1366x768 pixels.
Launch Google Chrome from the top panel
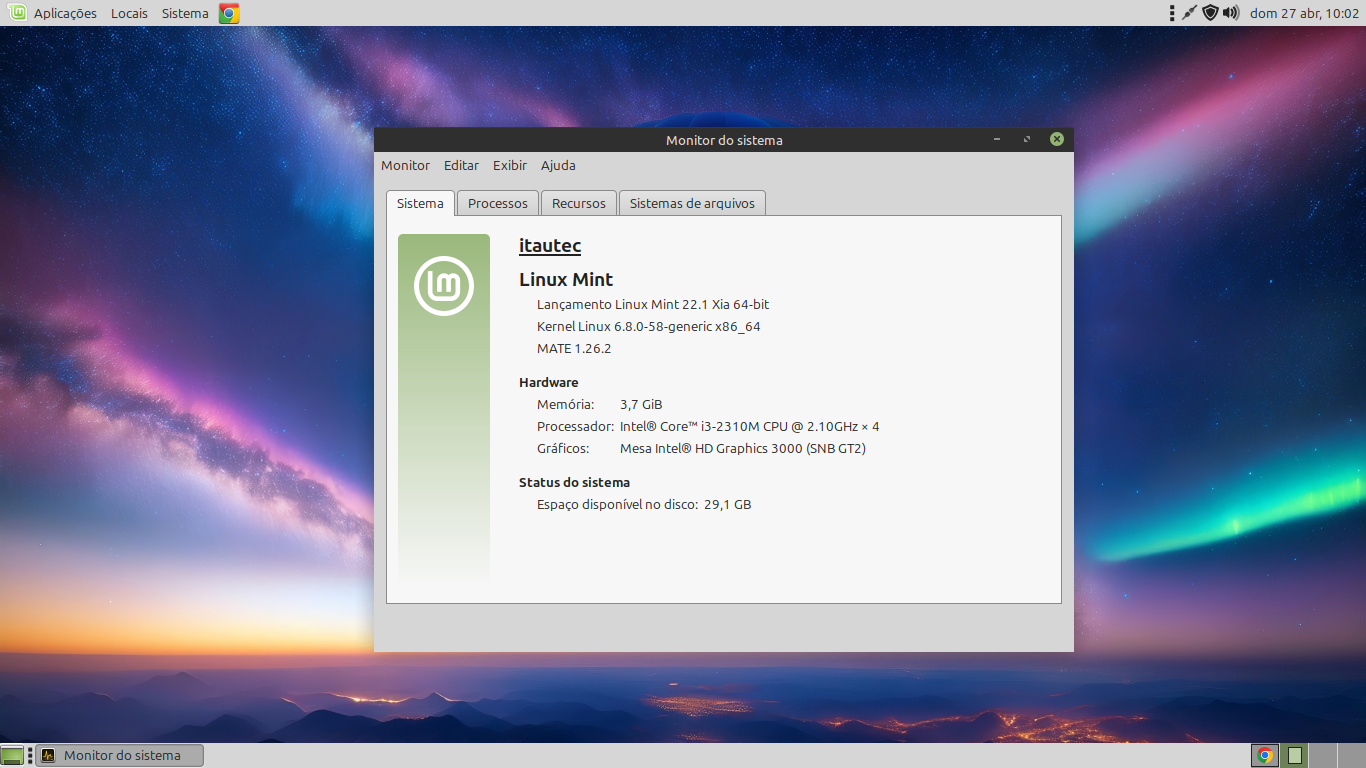pos(229,13)
